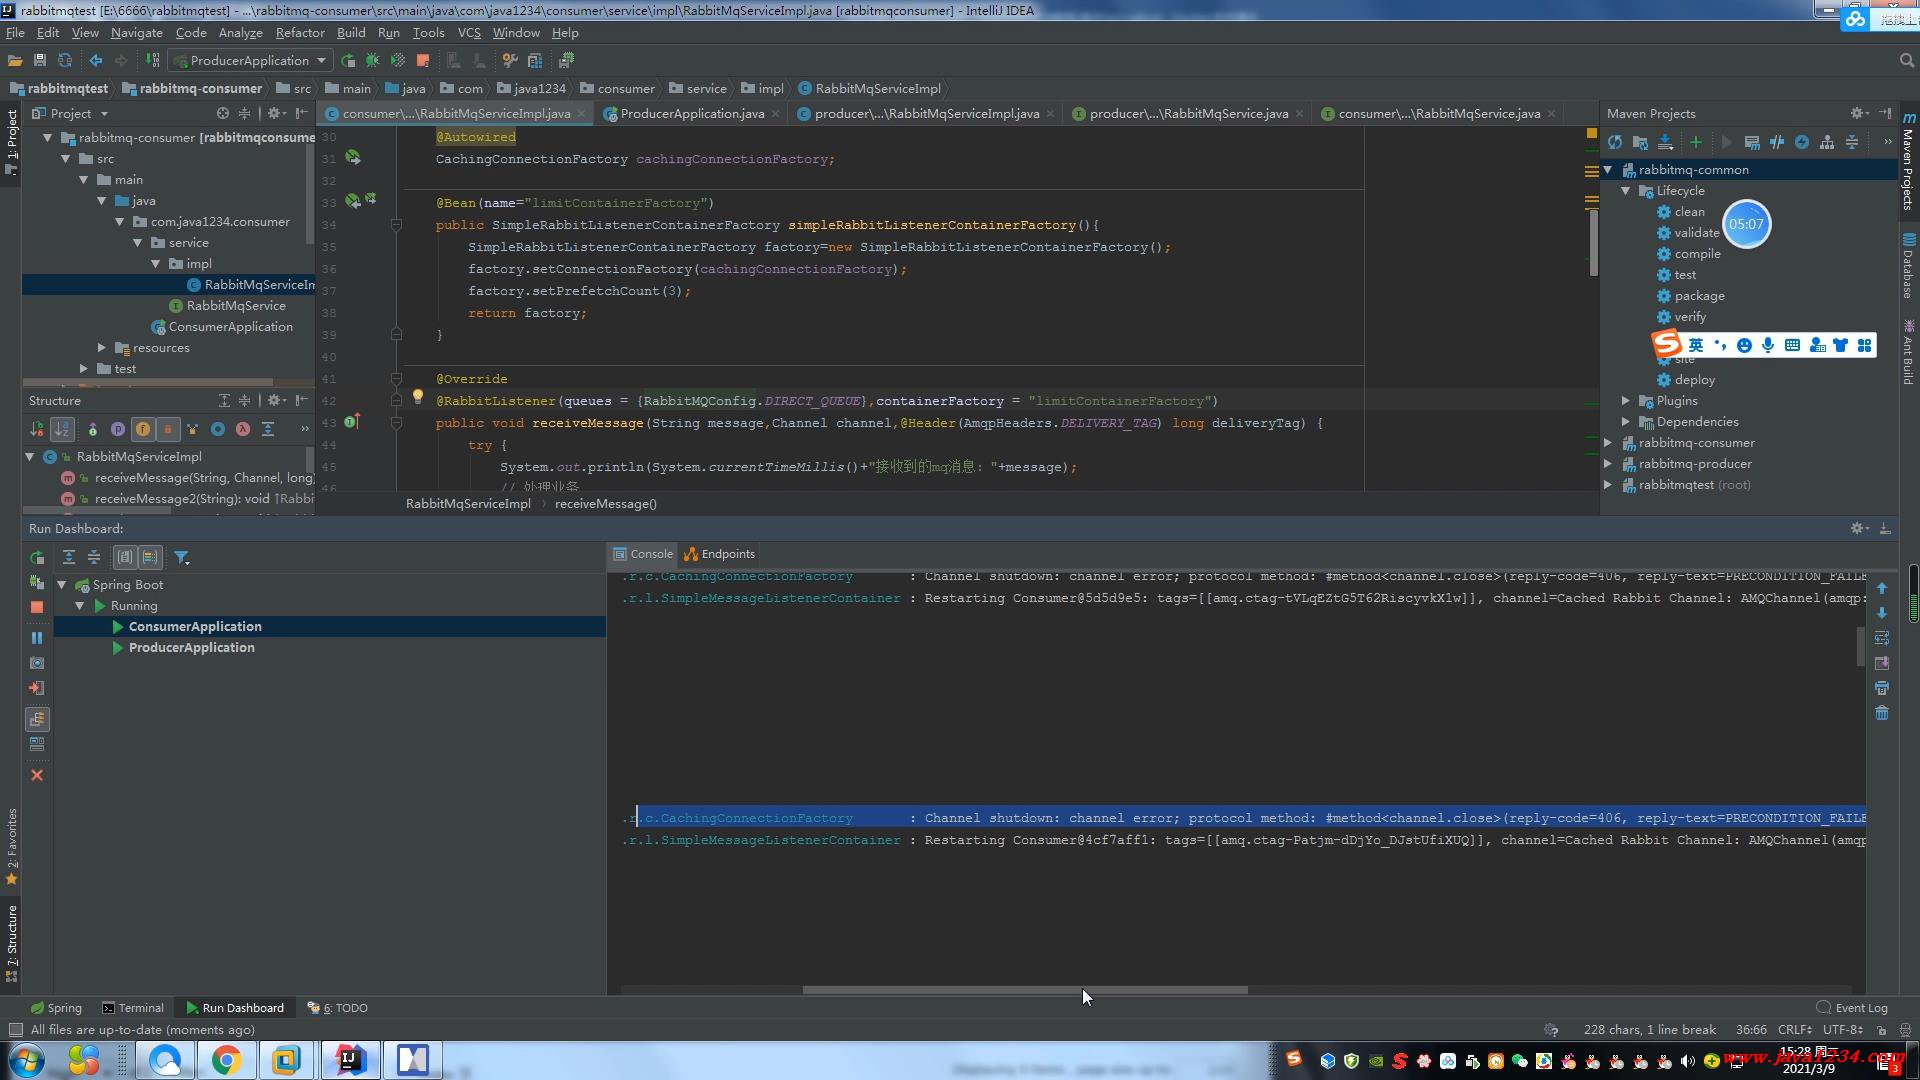Click the Debug bug icon in toolbar
1920x1080 pixels.
coord(373,61)
